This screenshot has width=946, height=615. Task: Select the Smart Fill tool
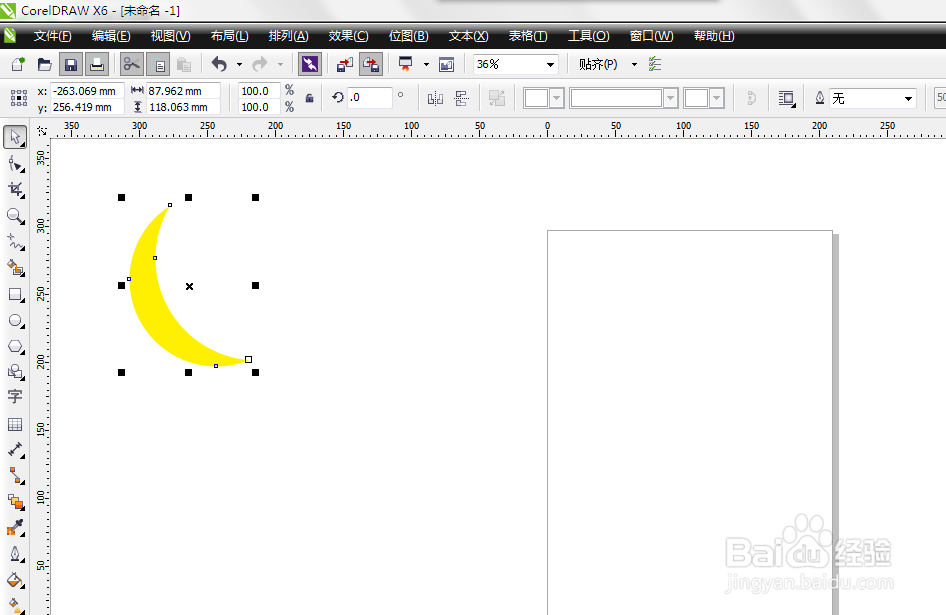(15, 268)
